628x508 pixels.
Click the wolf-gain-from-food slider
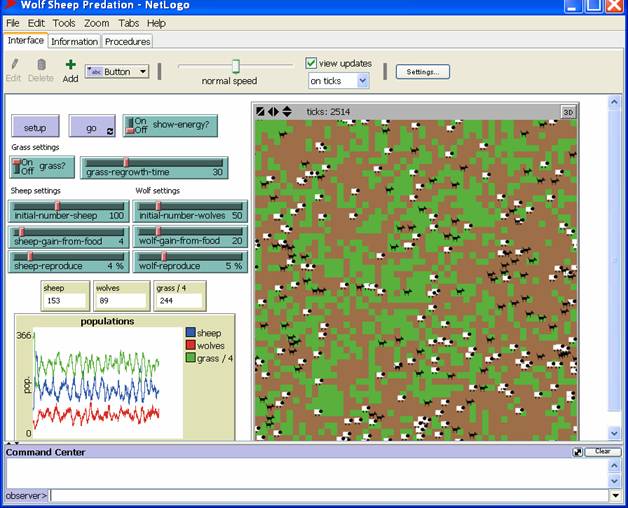(191, 236)
